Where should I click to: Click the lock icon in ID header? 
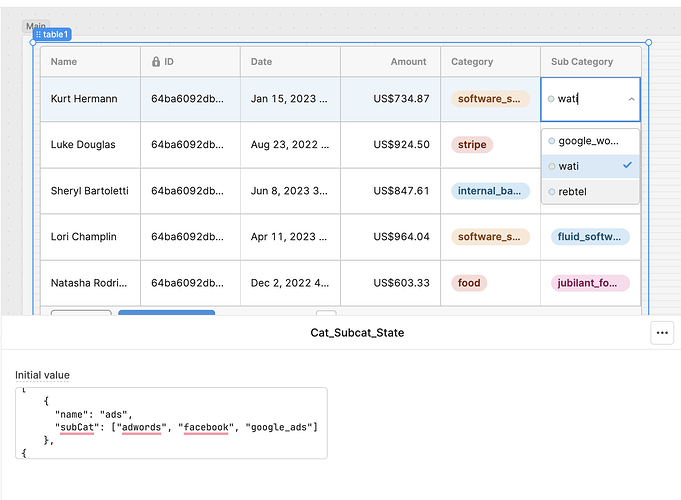click(155, 62)
